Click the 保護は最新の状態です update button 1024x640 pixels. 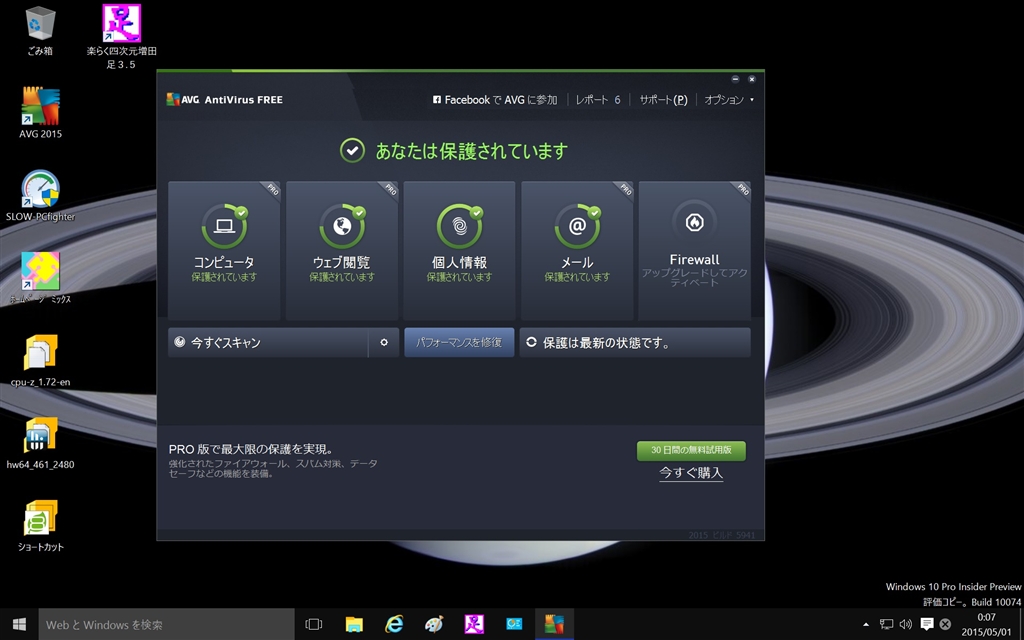[x=635, y=342]
